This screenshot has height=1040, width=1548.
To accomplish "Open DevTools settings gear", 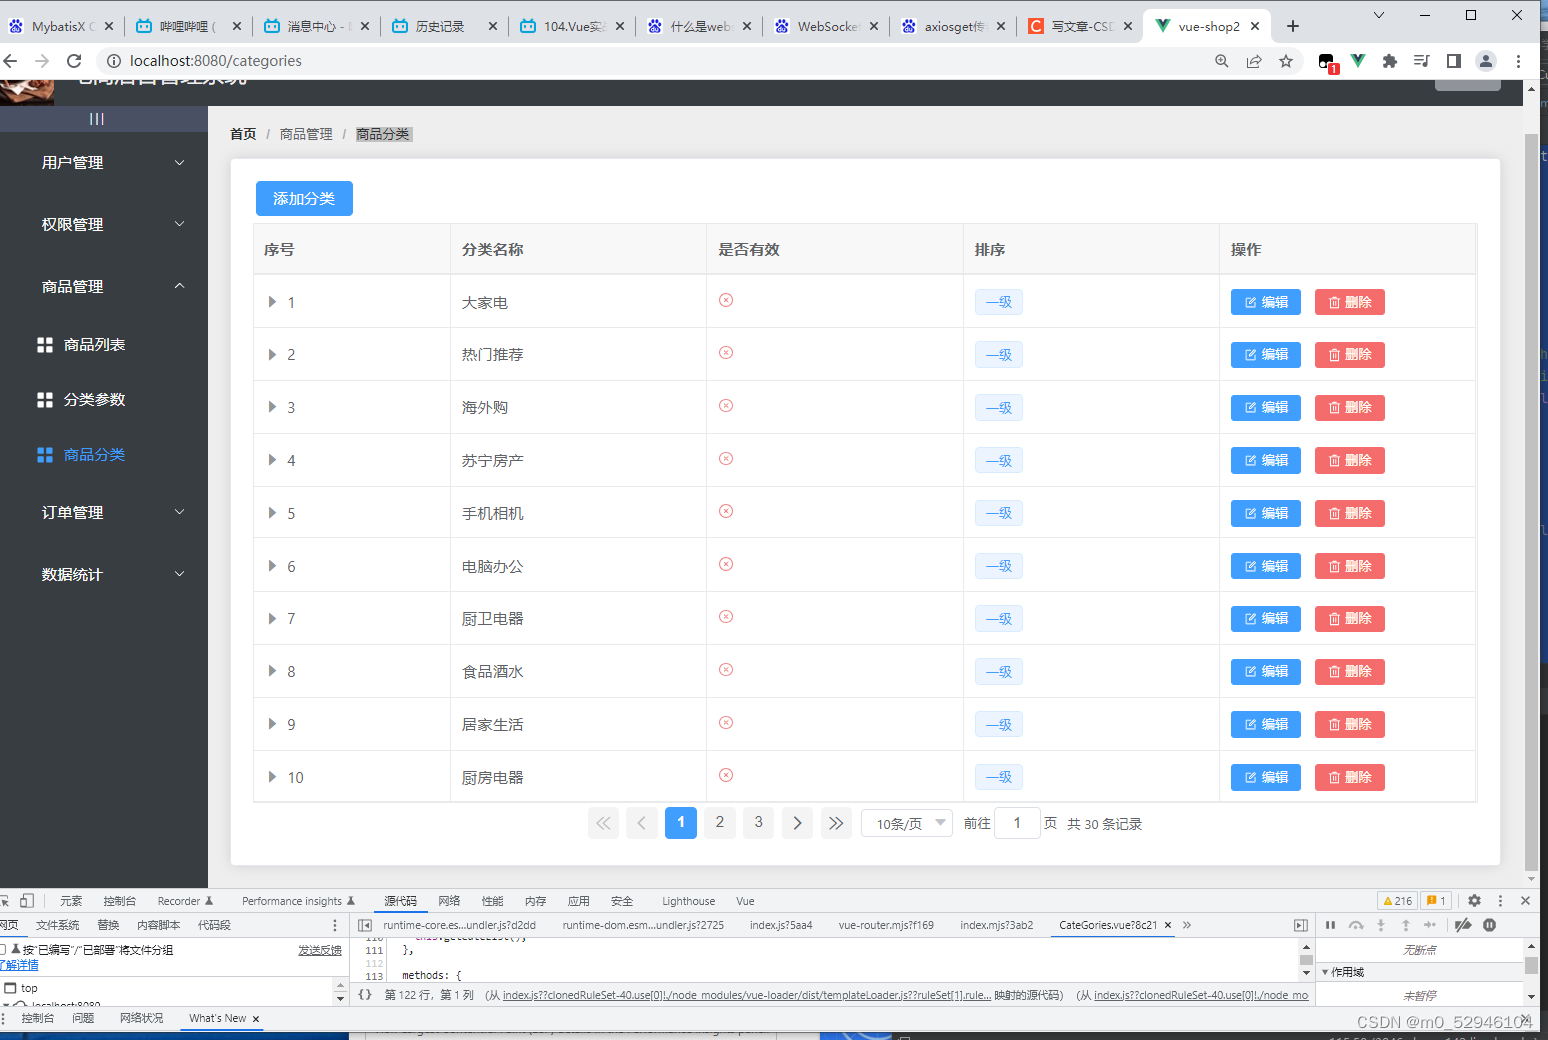I will click(x=1474, y=901).
